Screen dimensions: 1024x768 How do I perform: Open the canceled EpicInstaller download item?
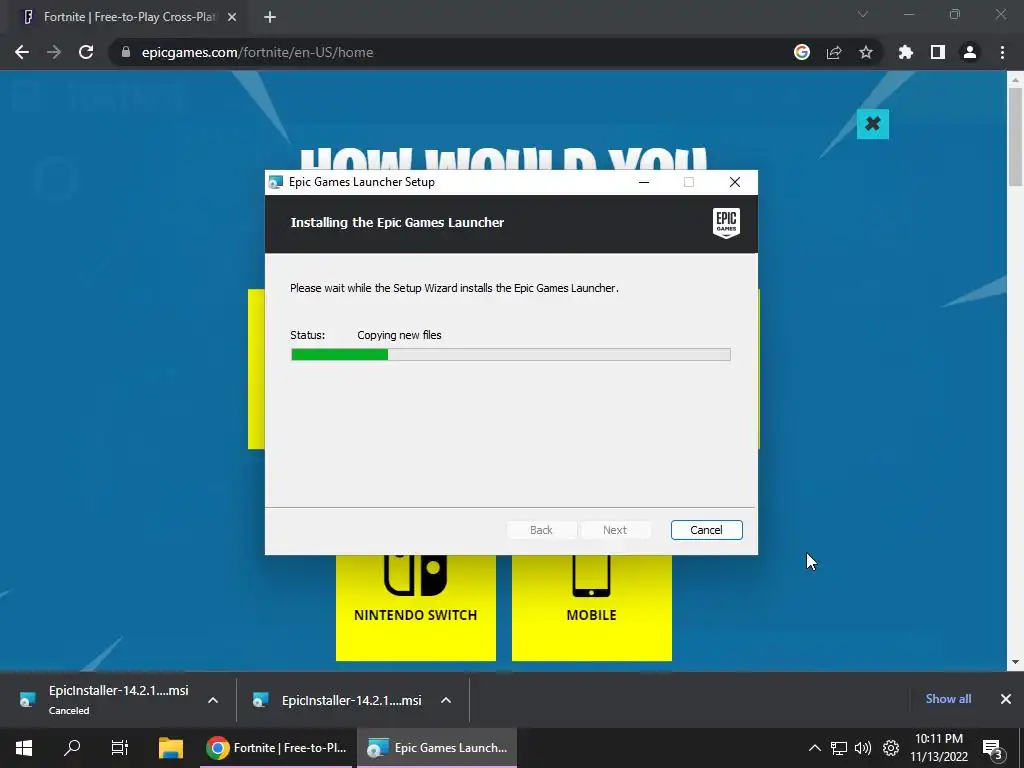104,699
